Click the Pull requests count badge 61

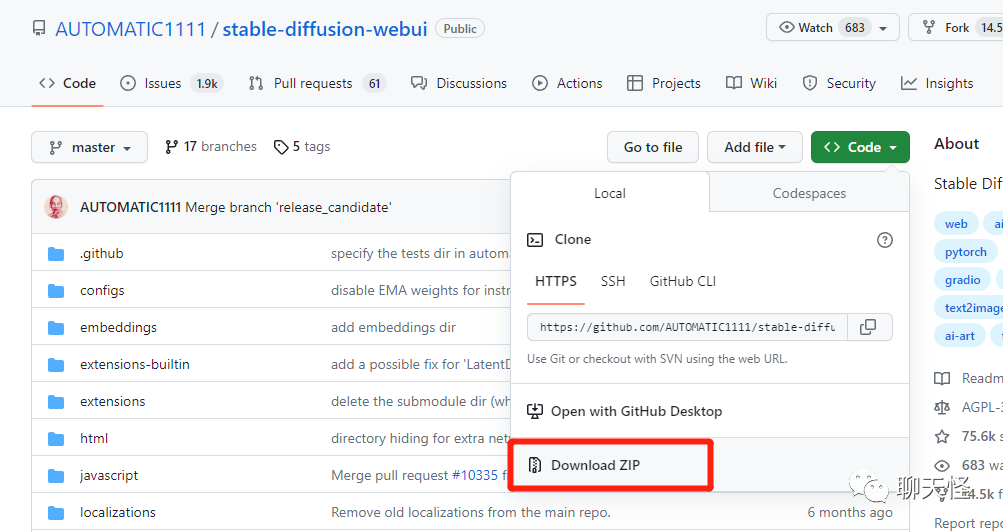374,84
